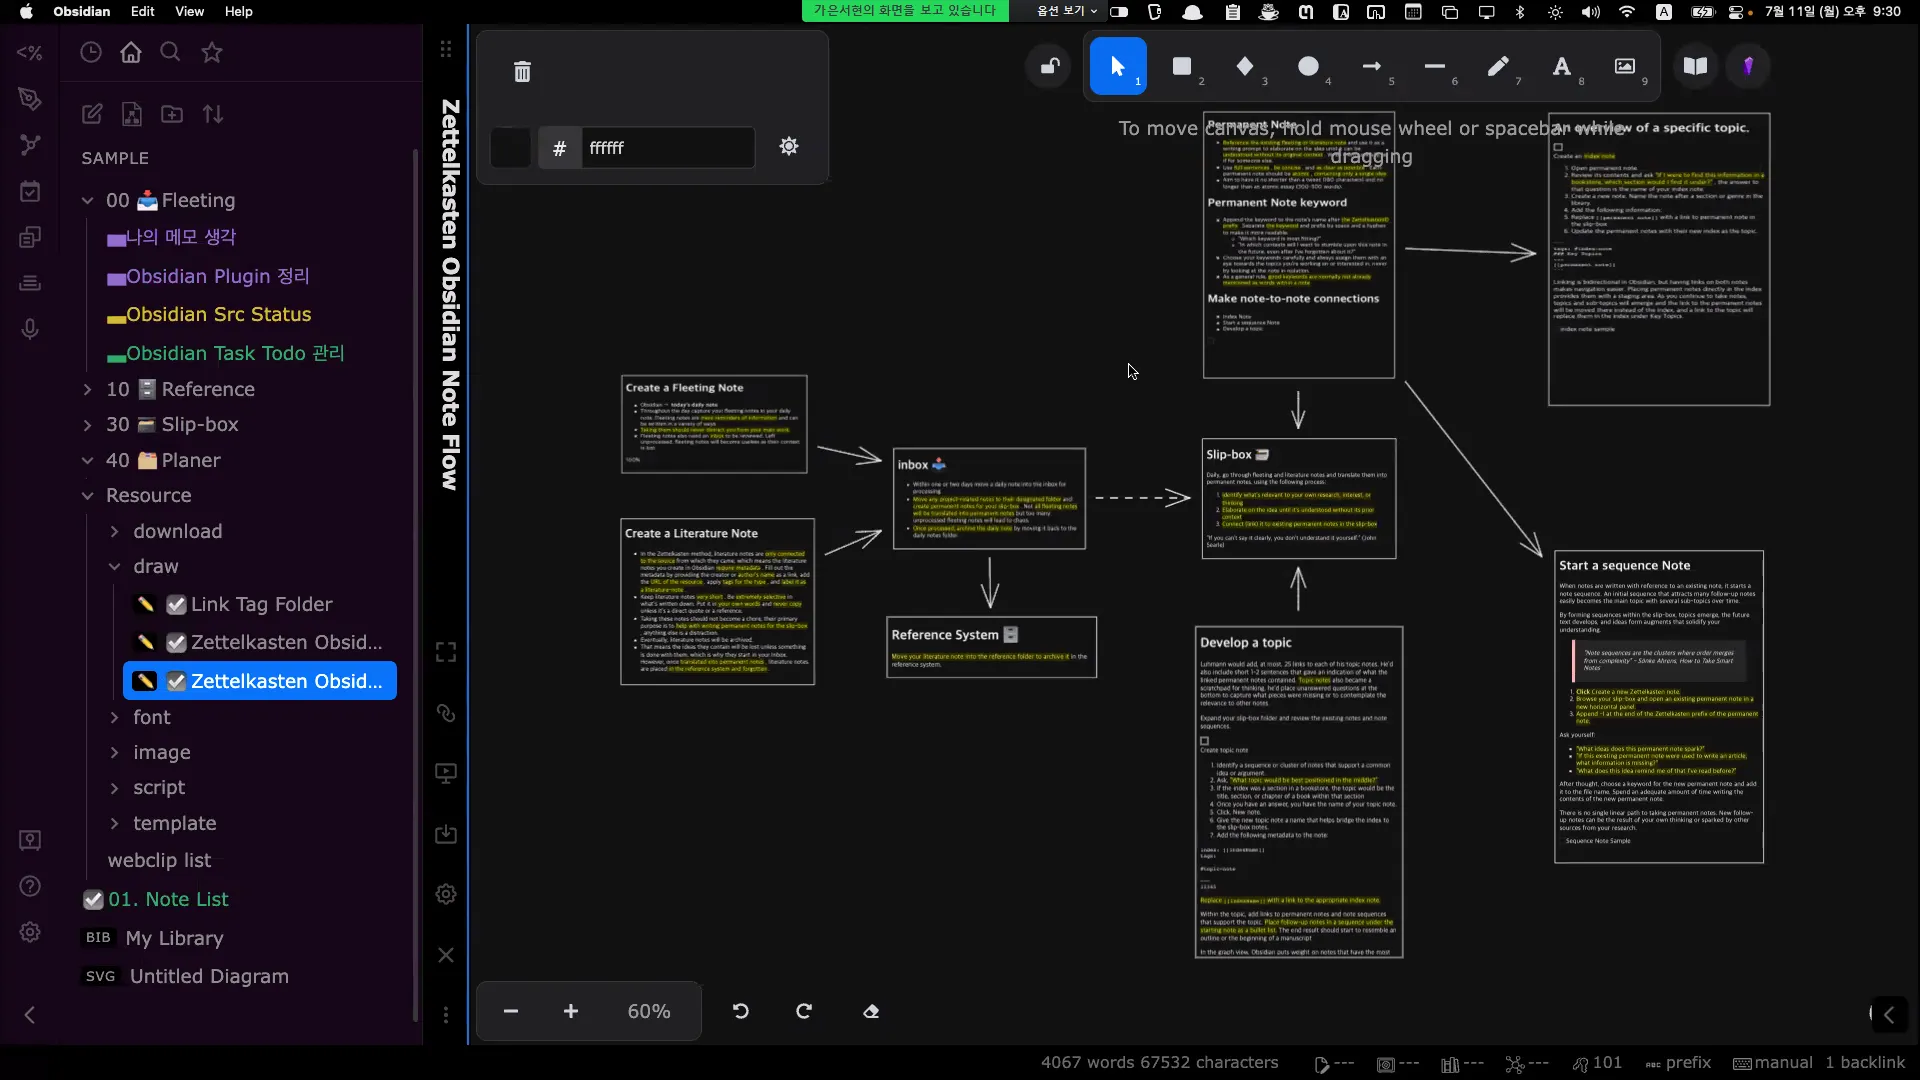Toggle checkbox beside 01. Note List
The image size is (1920, 1080).
pos(93,900)
